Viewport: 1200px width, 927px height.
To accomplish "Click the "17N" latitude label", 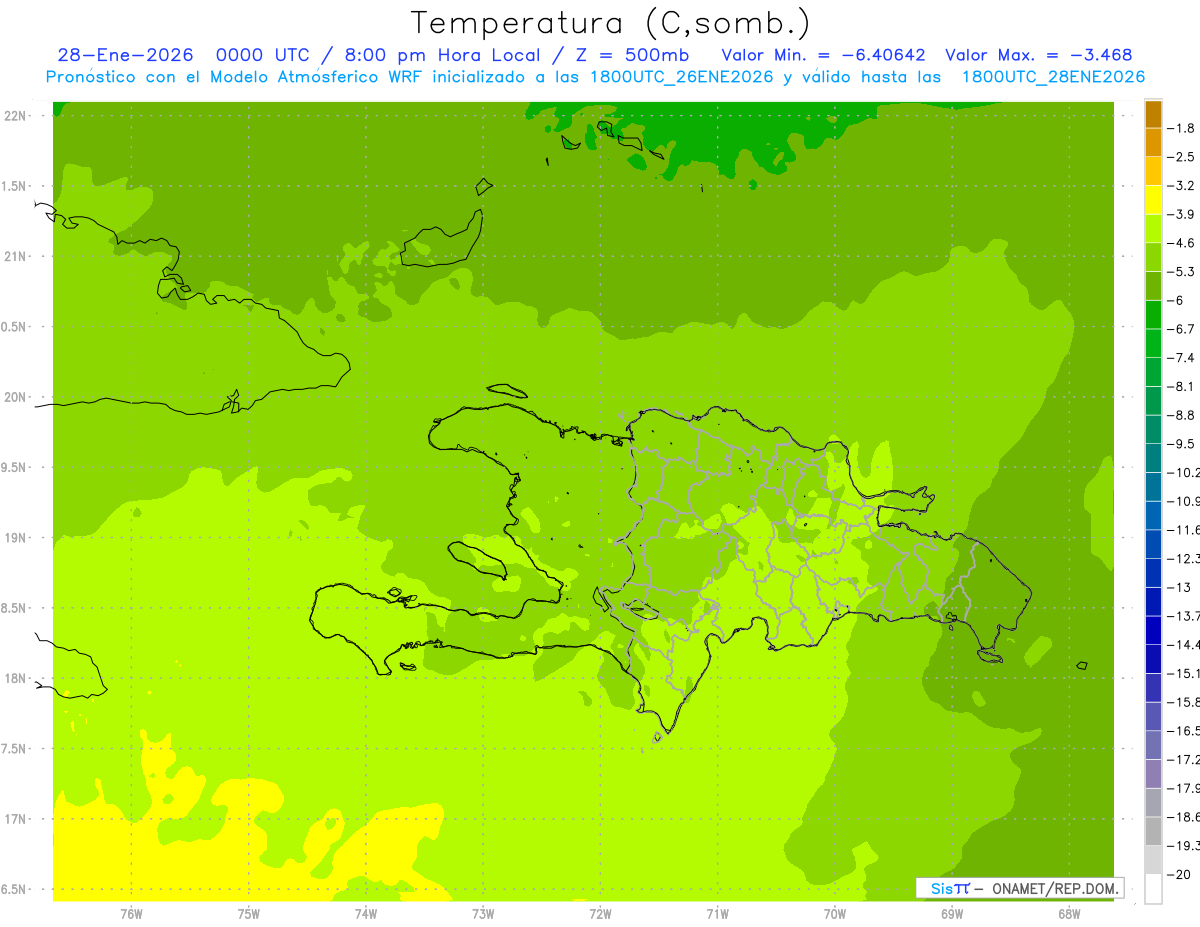I will click(x=17, y=819).
